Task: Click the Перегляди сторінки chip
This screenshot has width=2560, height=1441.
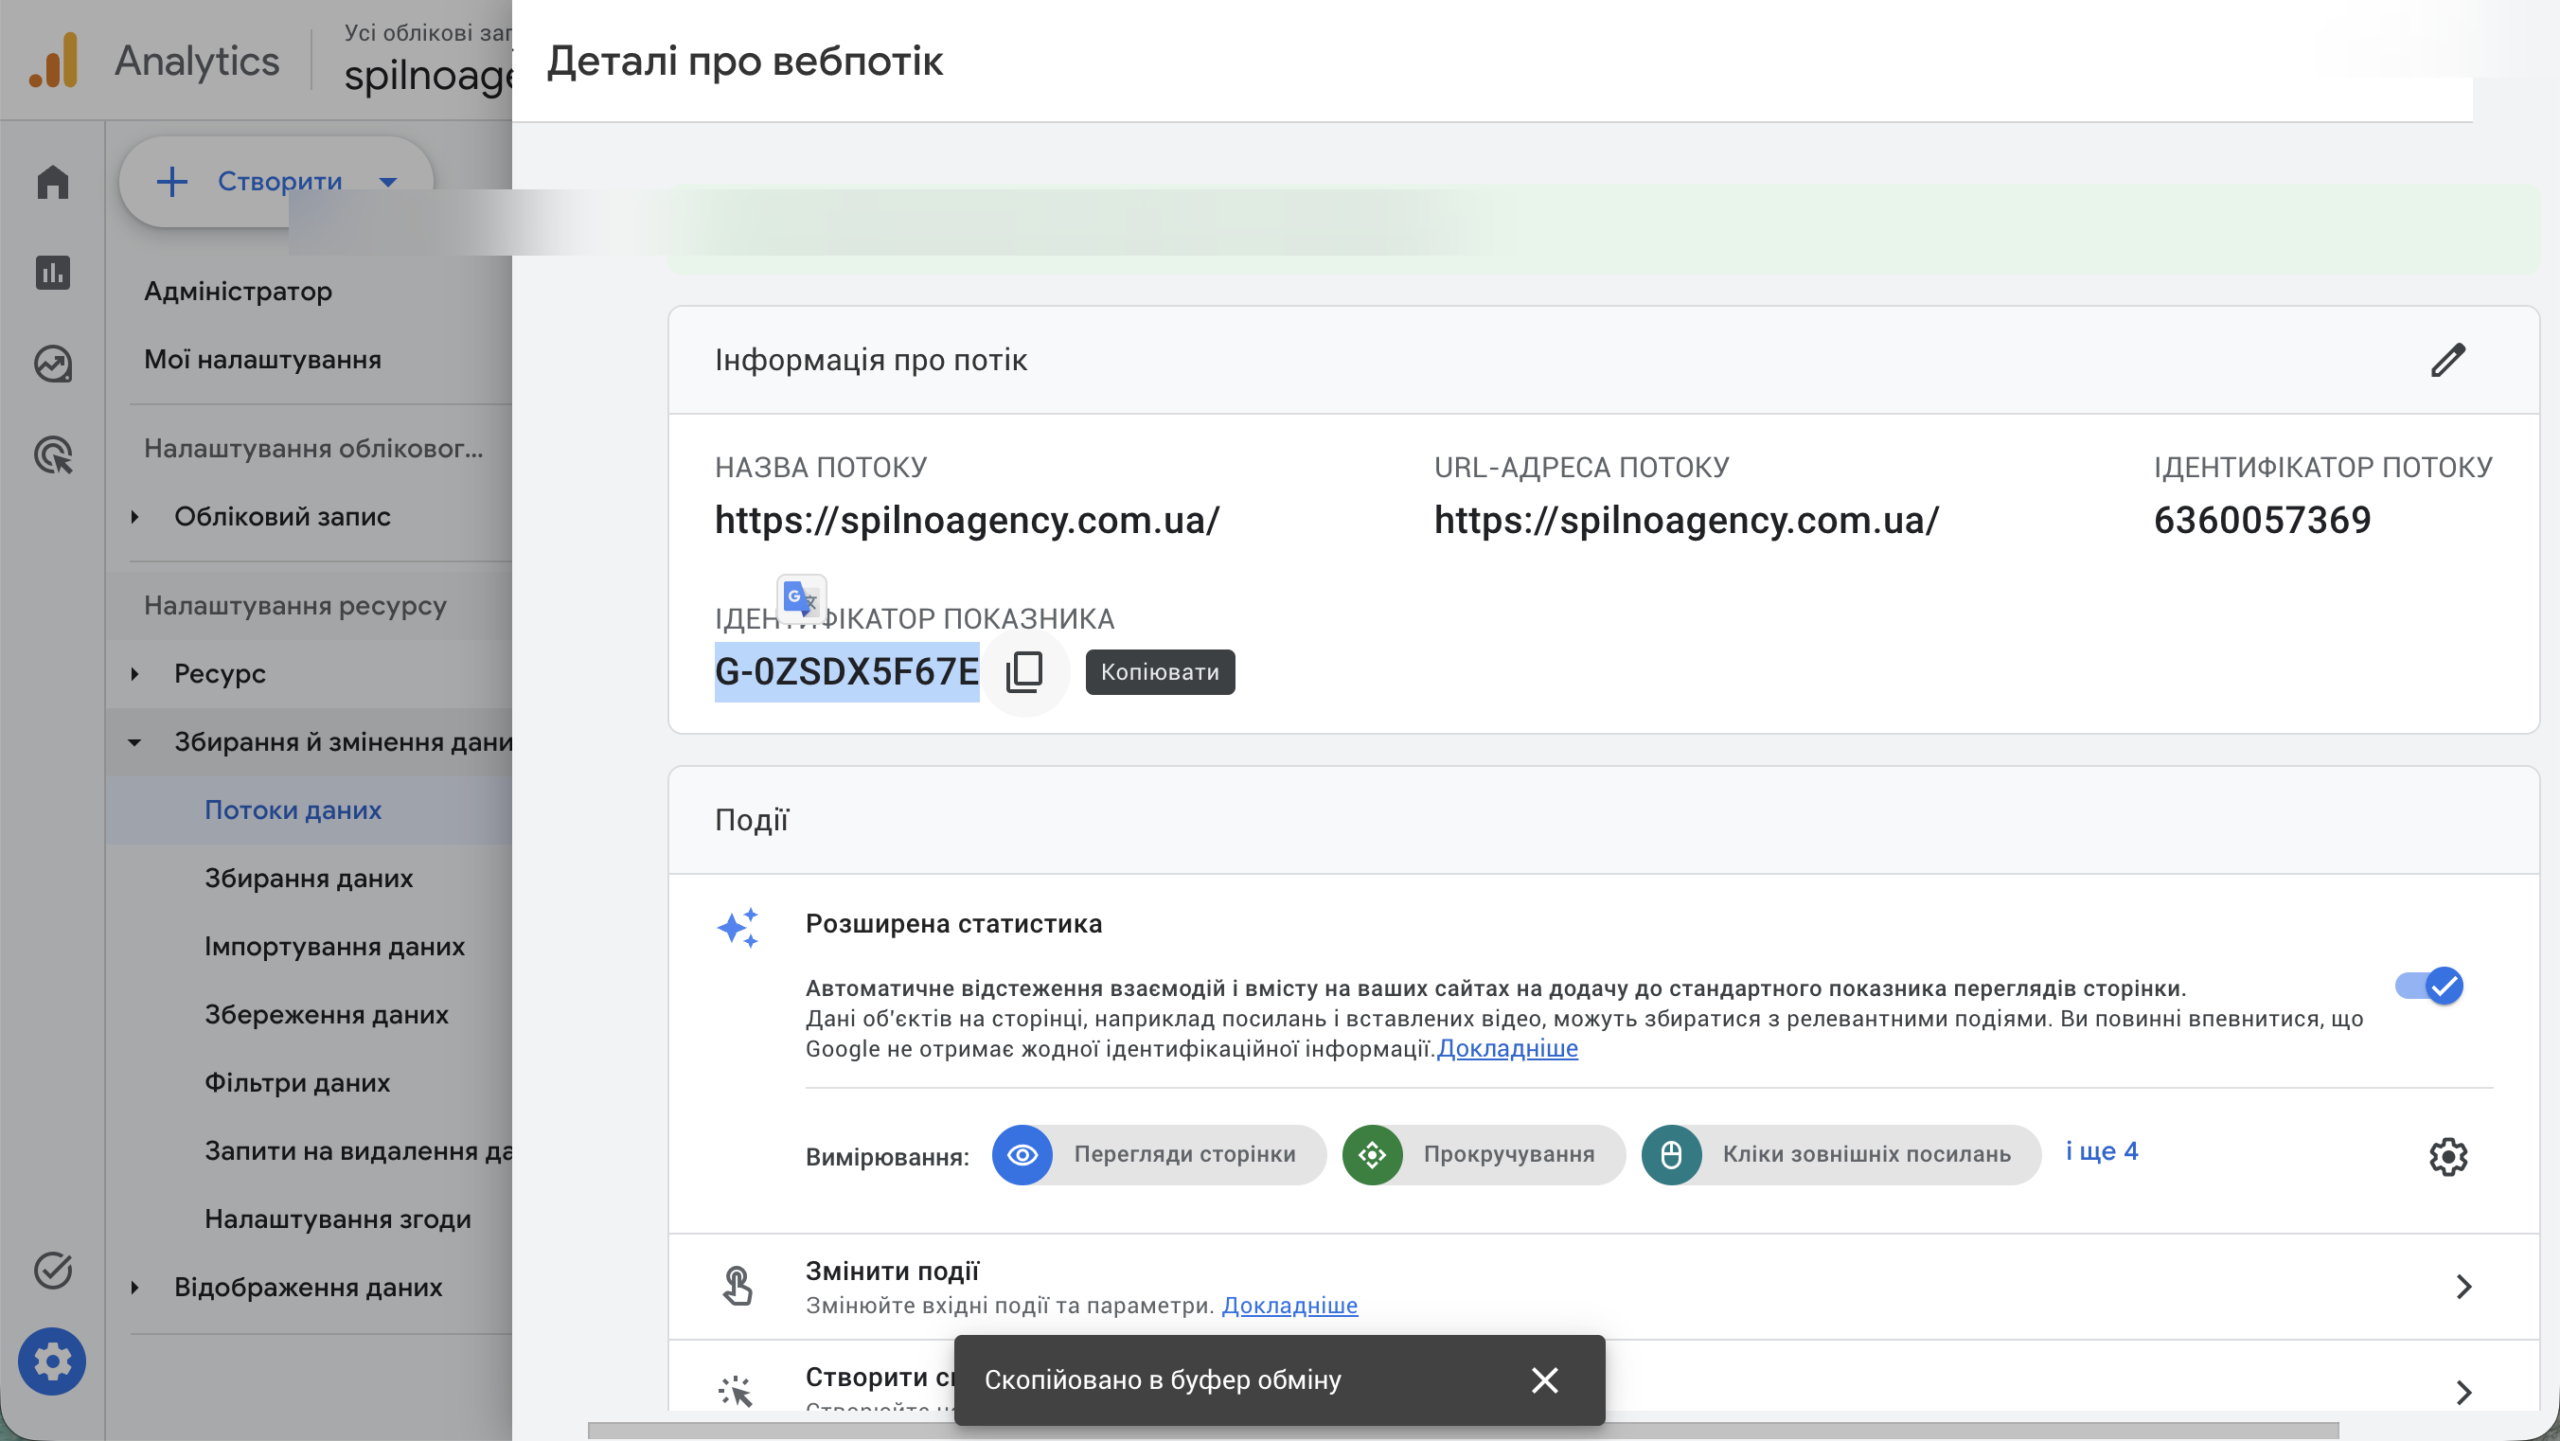Action: click(1159, 1155)
